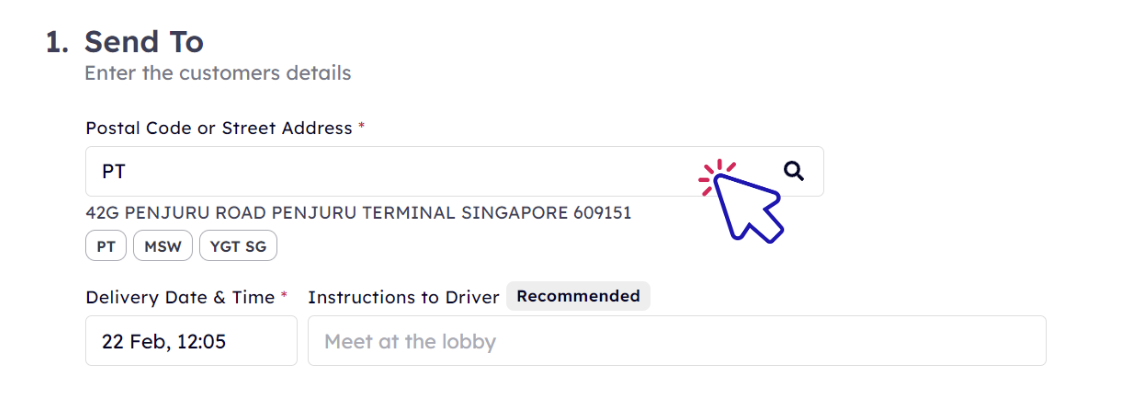Click the magnifying glass search icon

(793, 171)
